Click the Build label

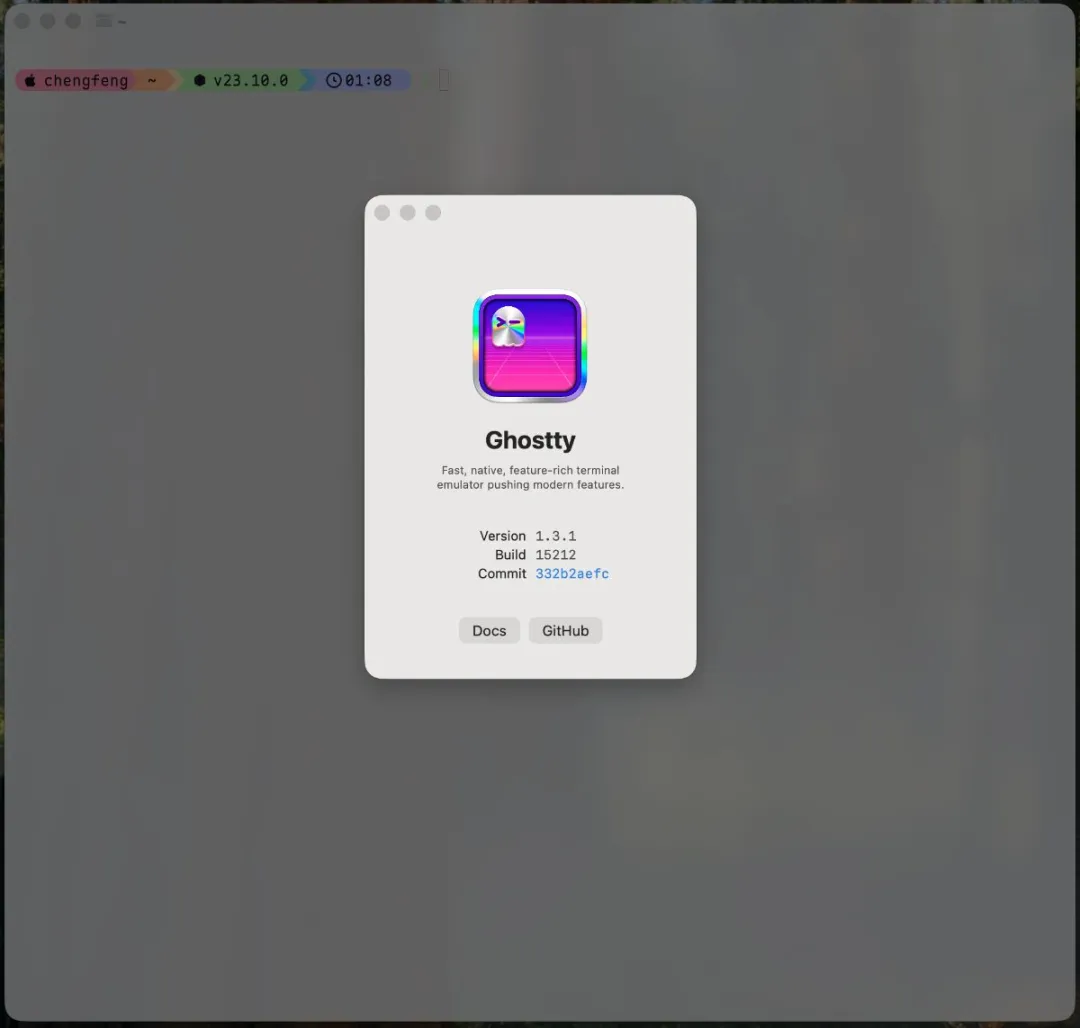point(510,555)
